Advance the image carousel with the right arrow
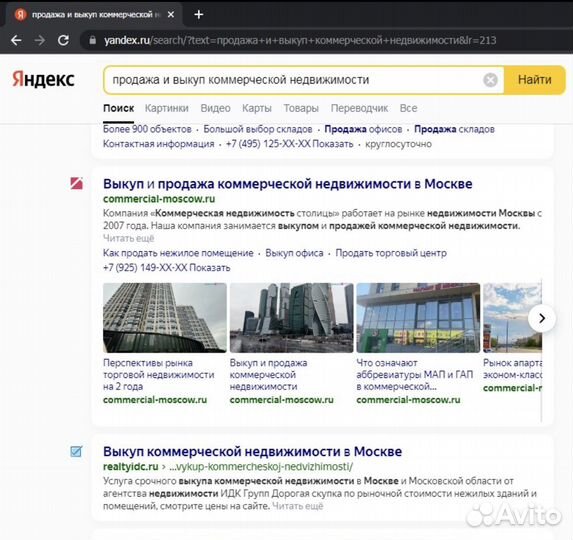This screenshot has height=540, width=573. pos(542,318)
